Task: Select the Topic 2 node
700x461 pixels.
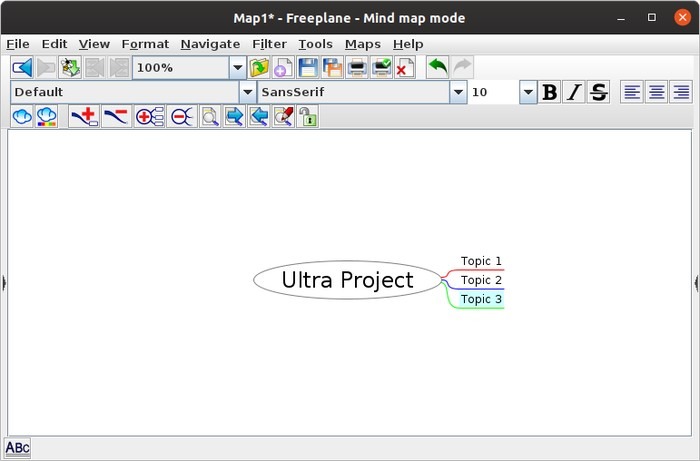Action: coord(481,280)
